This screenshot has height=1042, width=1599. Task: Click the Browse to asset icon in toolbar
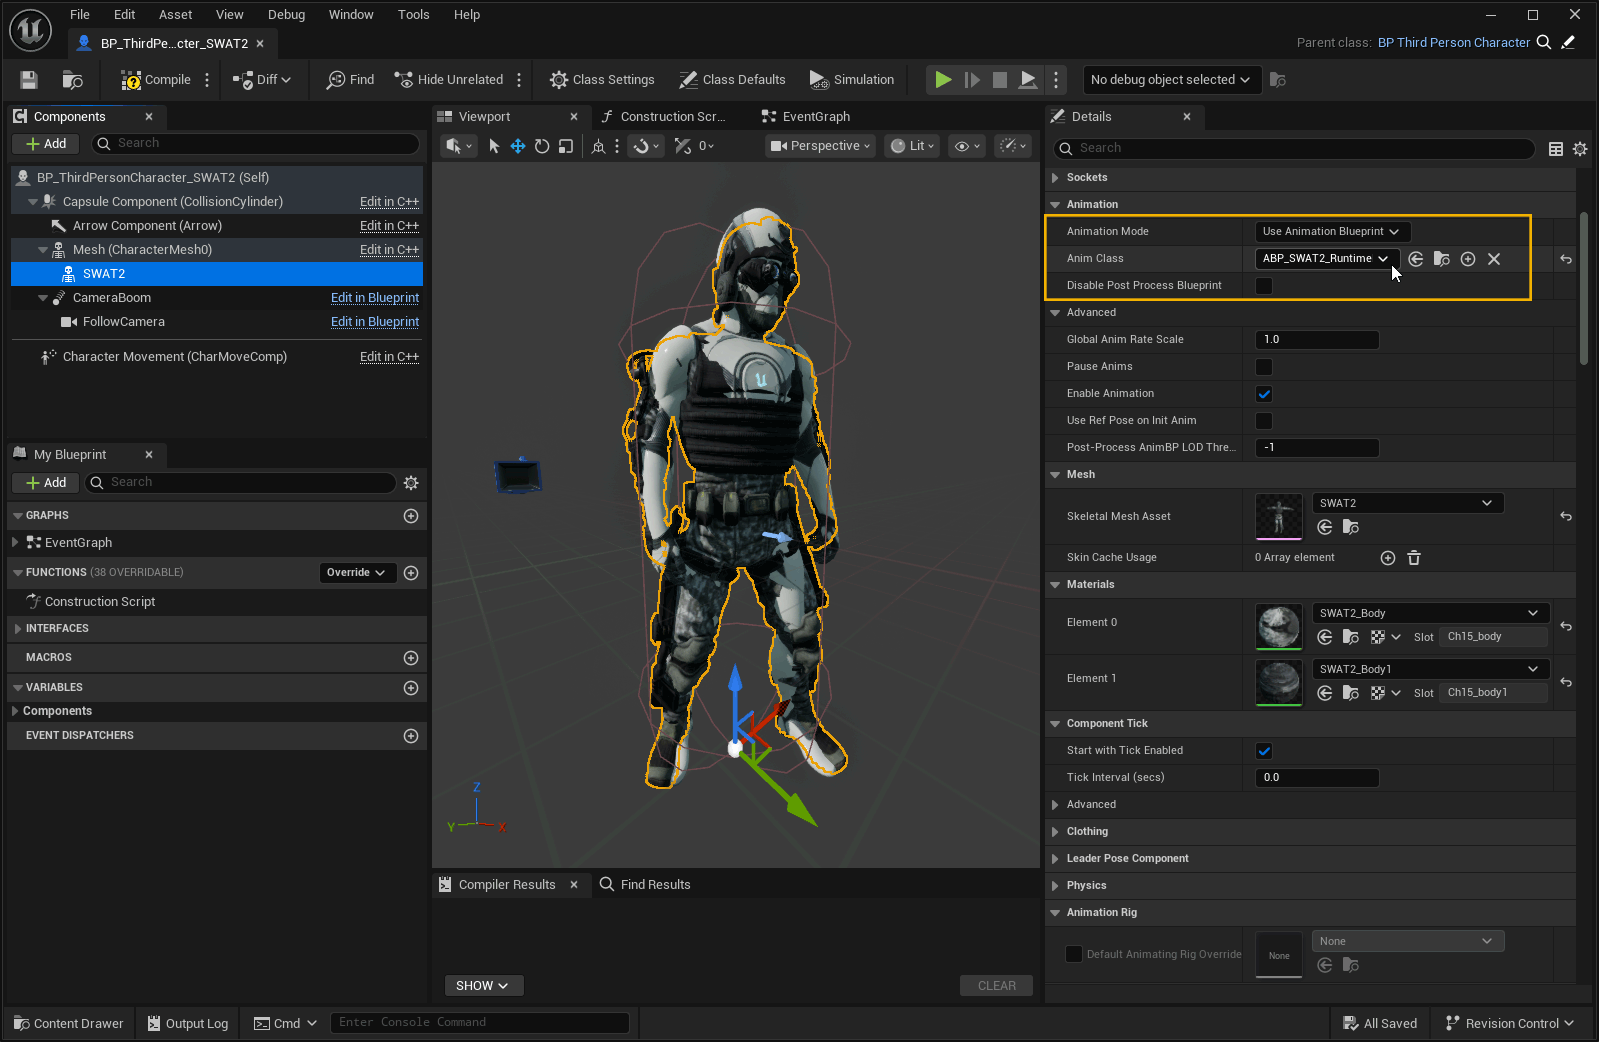pyautogui.click(x=72, y=80)
